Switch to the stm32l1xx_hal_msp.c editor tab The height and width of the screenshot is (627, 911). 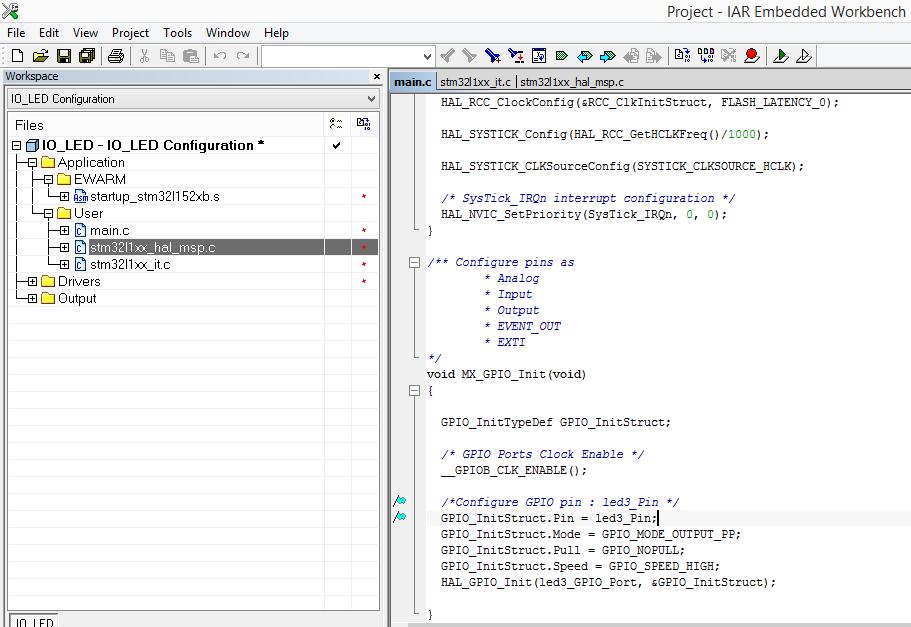point(572,82)
